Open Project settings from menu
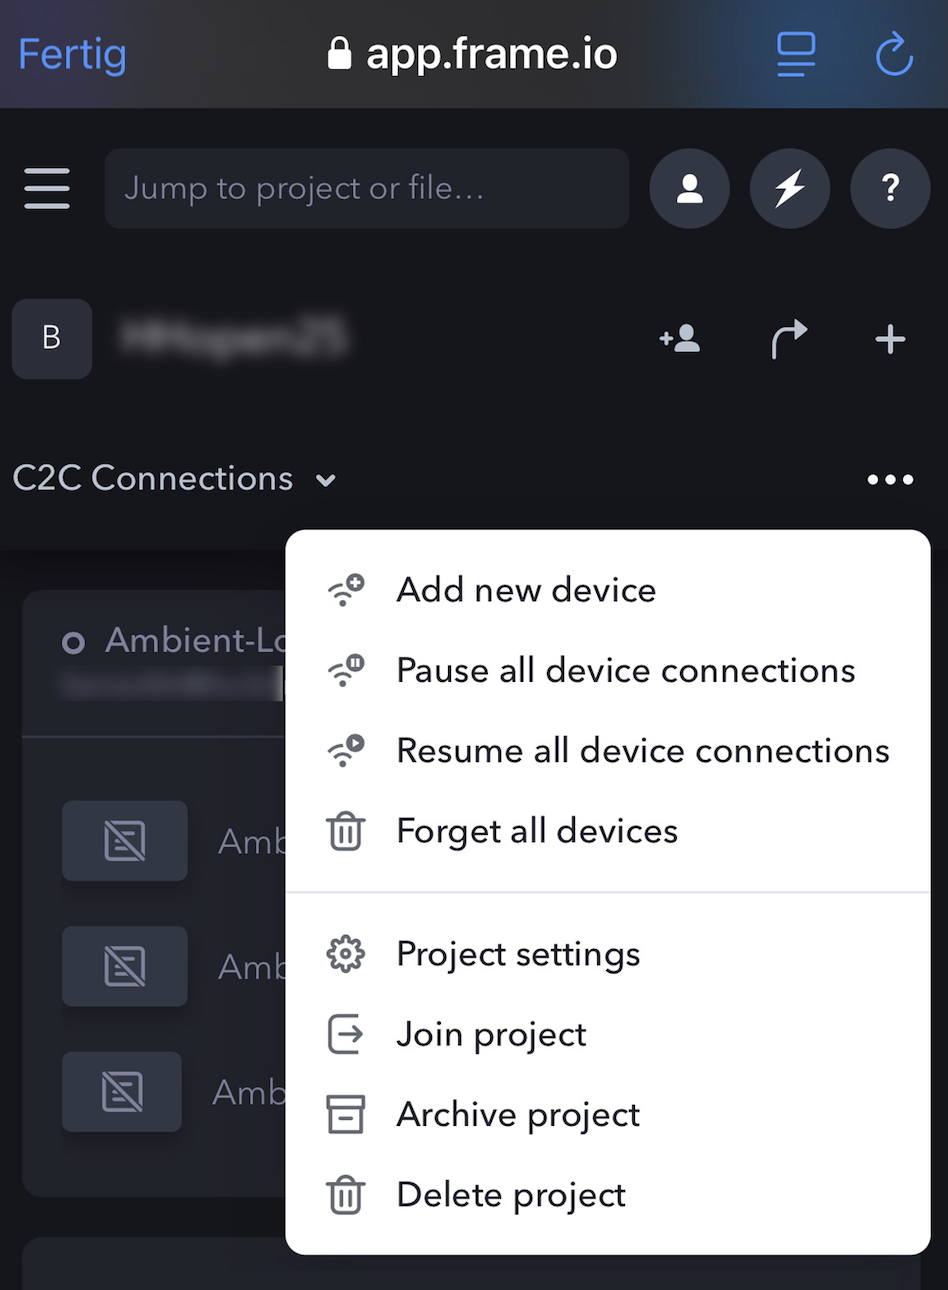The height and width of the screenshot is (1290, 948). (608, 954)
